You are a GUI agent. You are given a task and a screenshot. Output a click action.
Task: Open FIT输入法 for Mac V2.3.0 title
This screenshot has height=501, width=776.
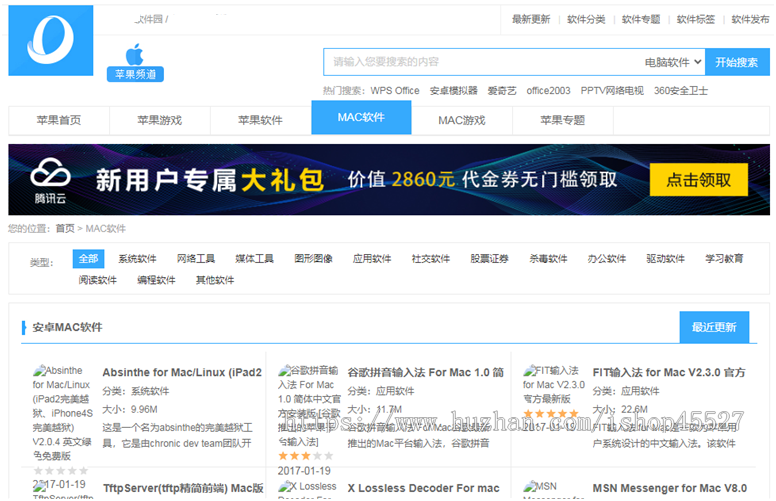tap(669, 372)
